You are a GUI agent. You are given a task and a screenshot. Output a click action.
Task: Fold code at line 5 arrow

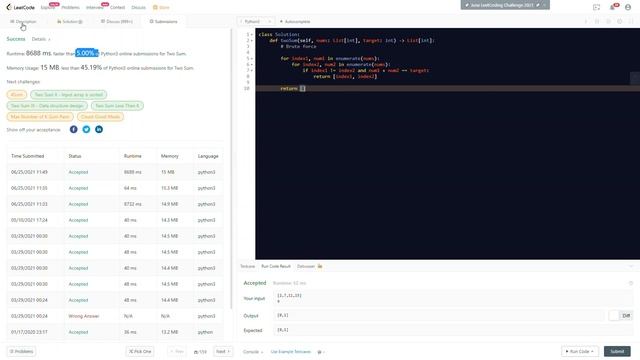252,58
